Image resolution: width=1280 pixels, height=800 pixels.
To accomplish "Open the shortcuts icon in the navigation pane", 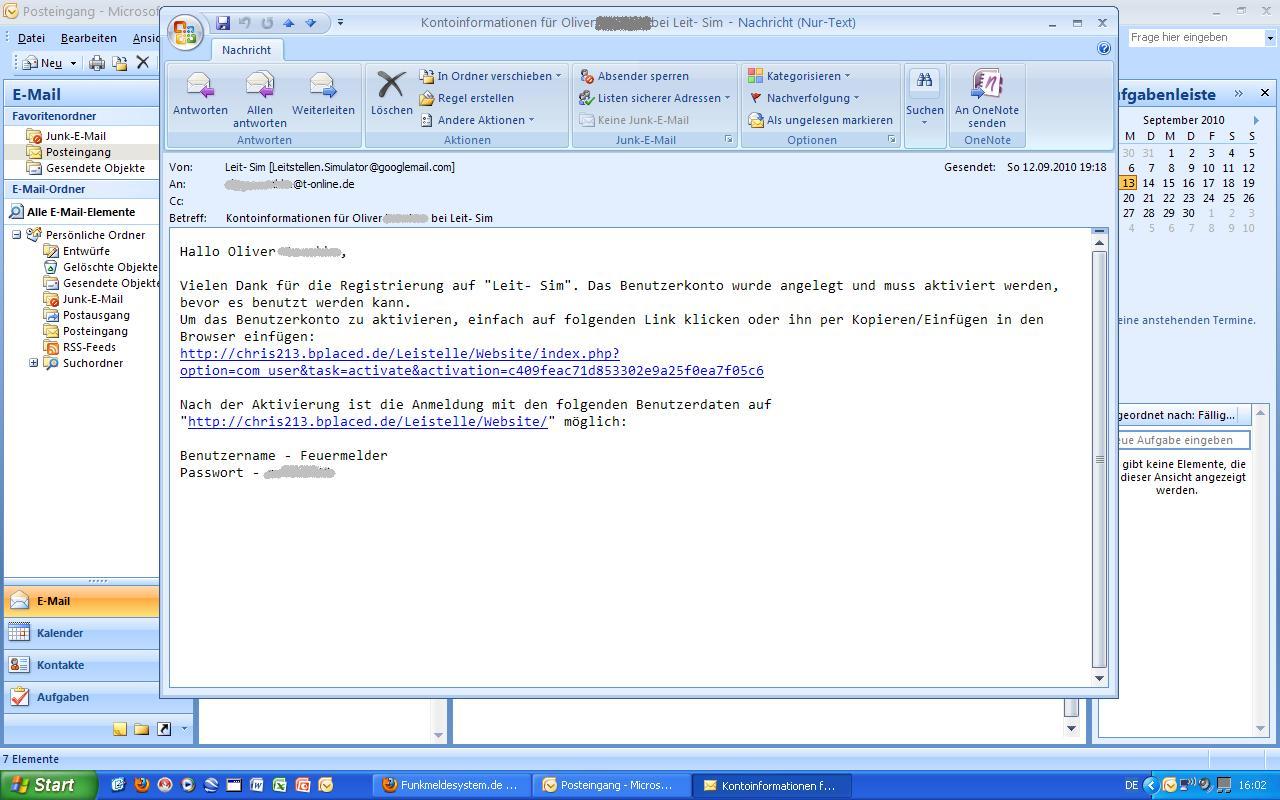I will point(164,729).
